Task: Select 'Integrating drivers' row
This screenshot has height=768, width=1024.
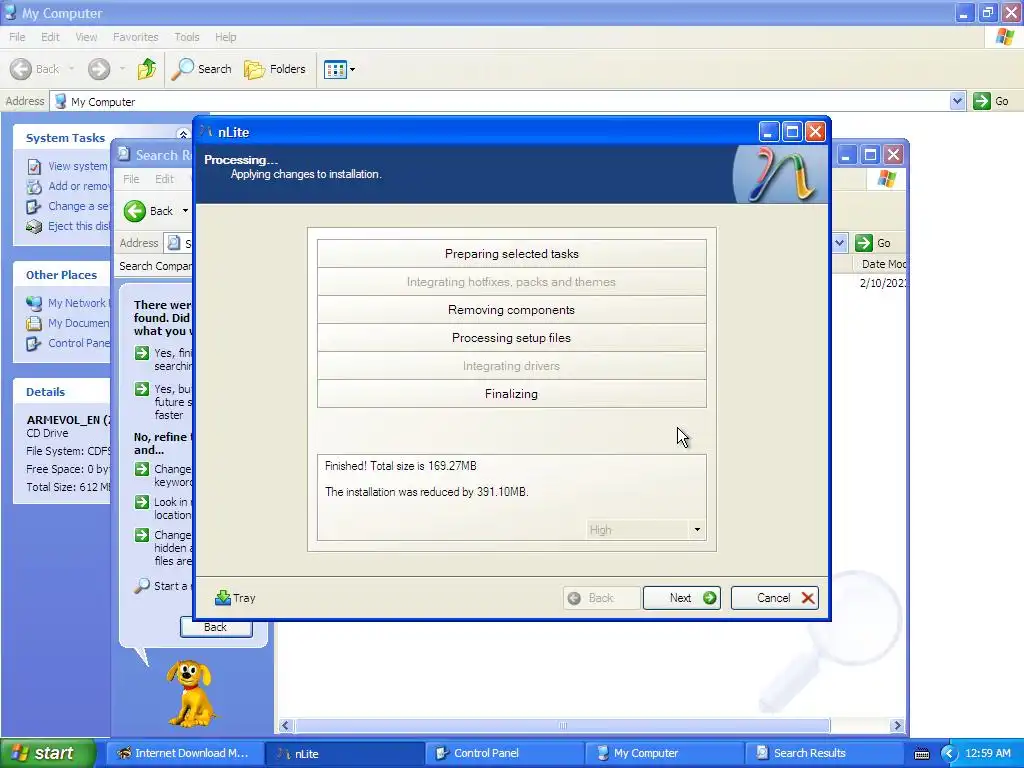Action: coord(511,366)
